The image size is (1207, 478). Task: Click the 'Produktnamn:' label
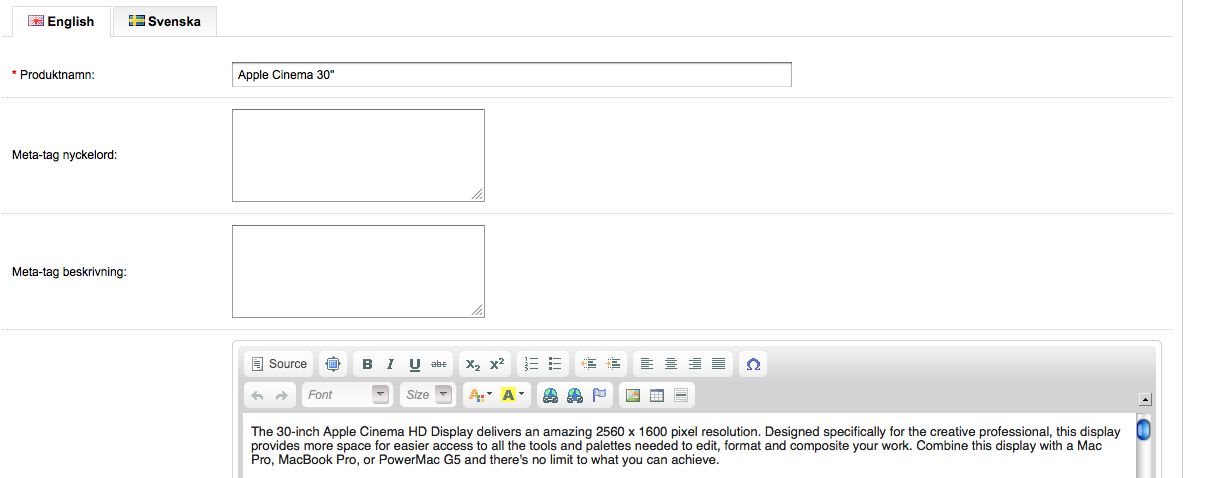[x=58, y=75]
